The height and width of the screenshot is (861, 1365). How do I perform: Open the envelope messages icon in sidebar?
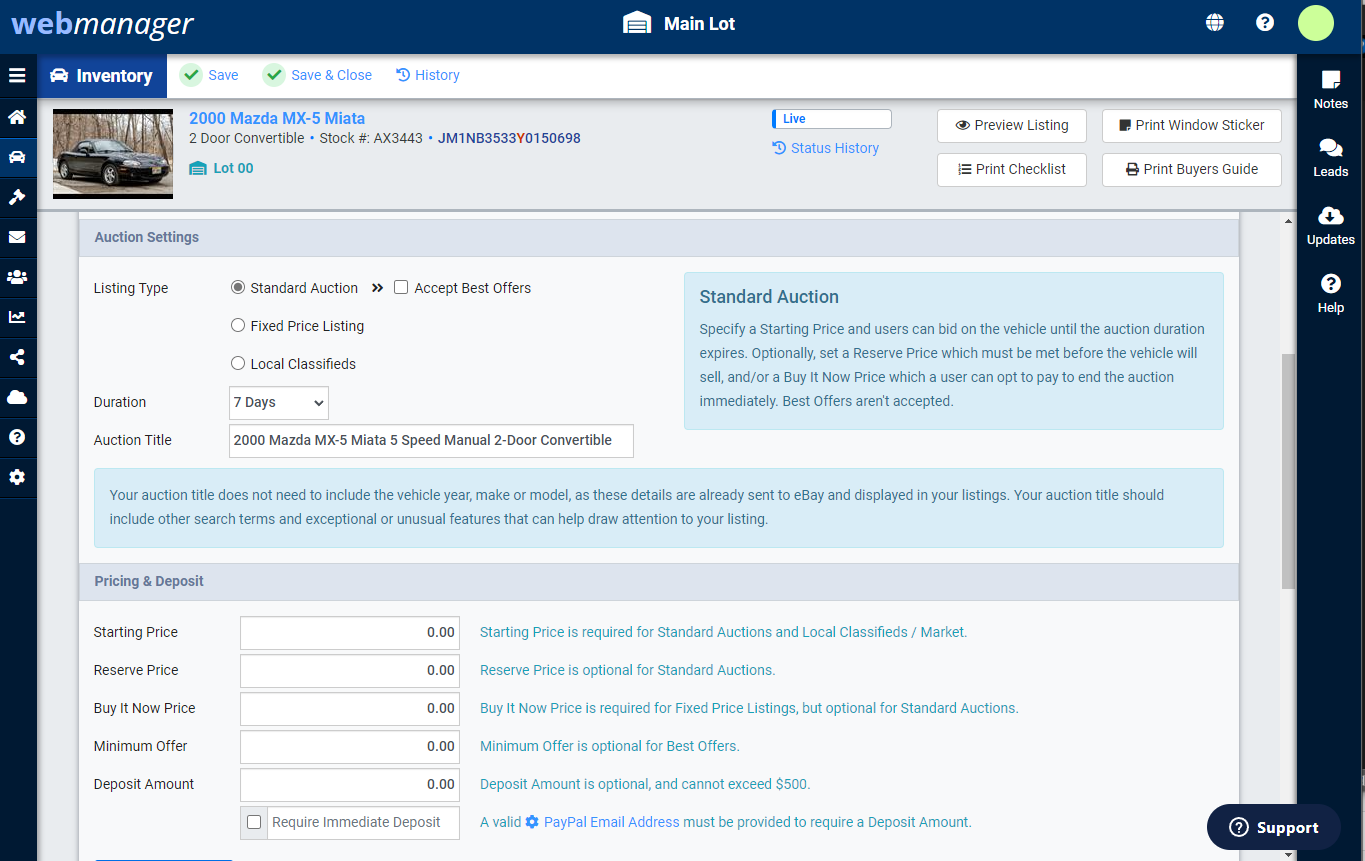[17, 237]
